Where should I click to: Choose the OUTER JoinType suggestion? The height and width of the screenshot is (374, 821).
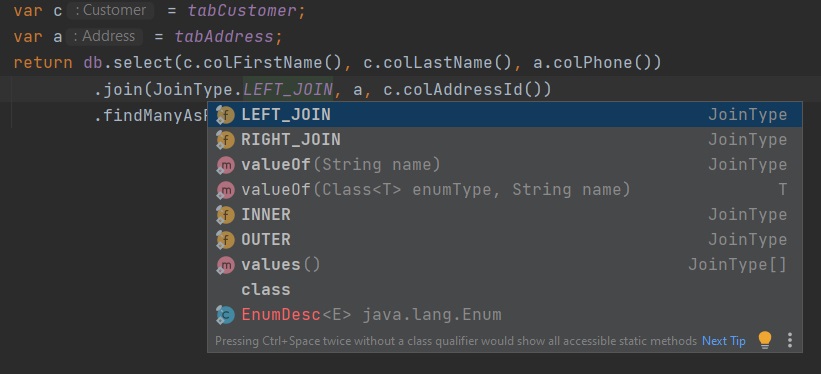tap(505, 240)
